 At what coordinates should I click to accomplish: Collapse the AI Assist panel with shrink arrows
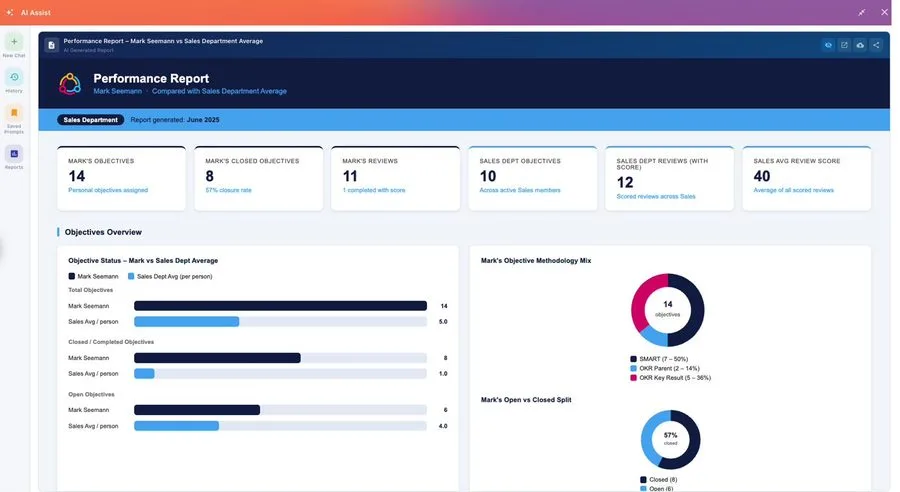[862, 12]
